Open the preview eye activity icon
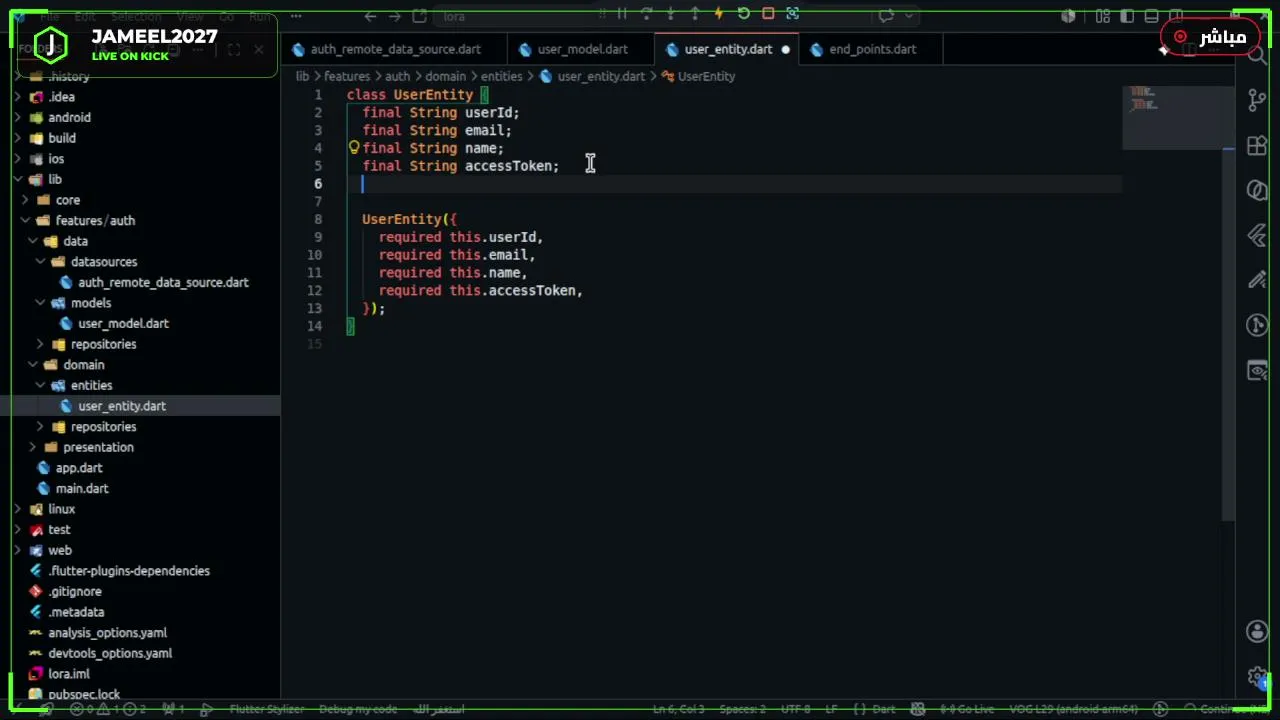 point(1257,371)
